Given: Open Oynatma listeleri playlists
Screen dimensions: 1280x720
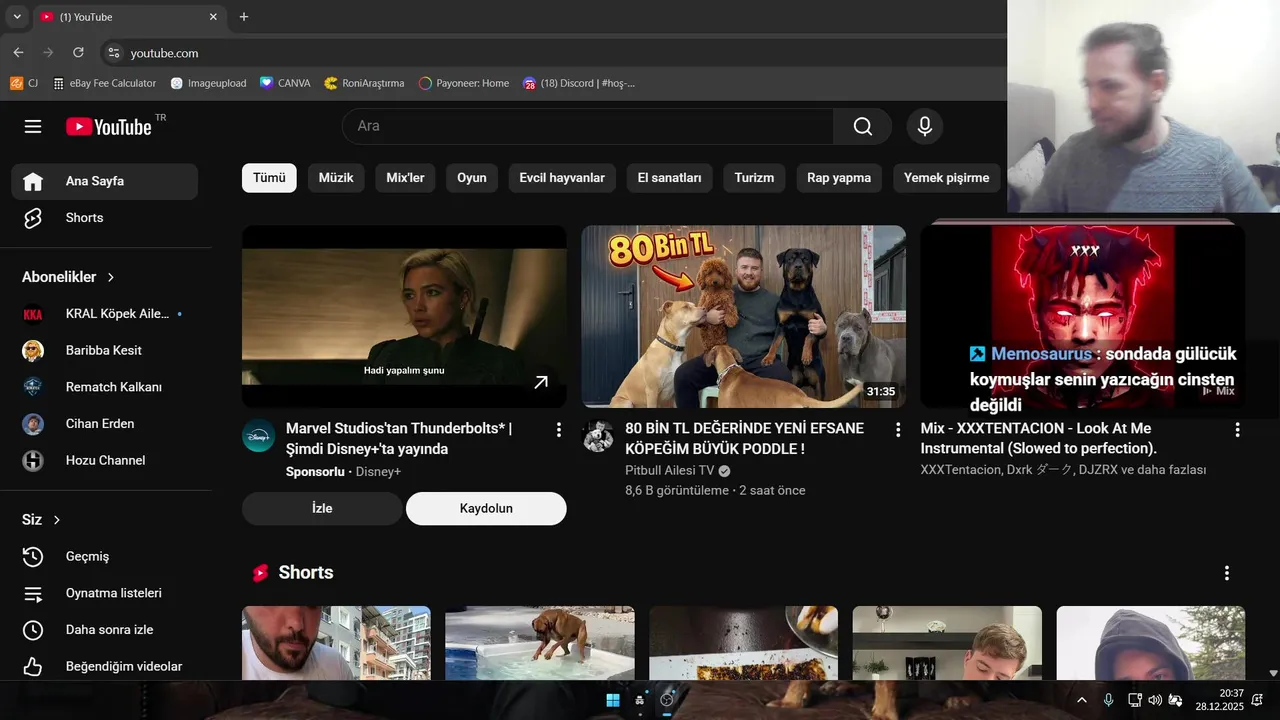Looking at the screenshot, I should (x=105, y=593).
